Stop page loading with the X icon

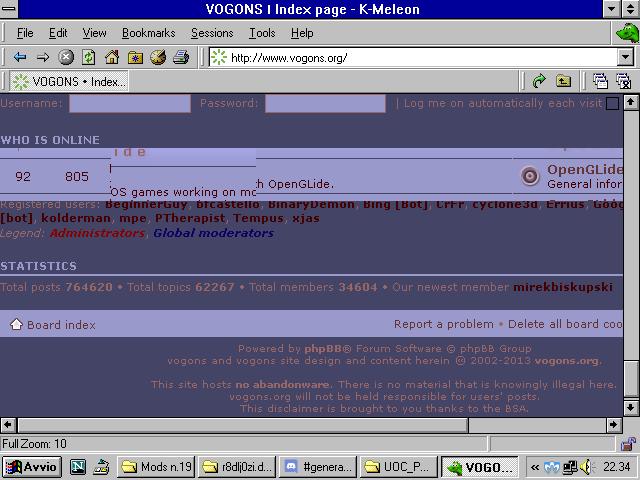[x=65, y=57]
